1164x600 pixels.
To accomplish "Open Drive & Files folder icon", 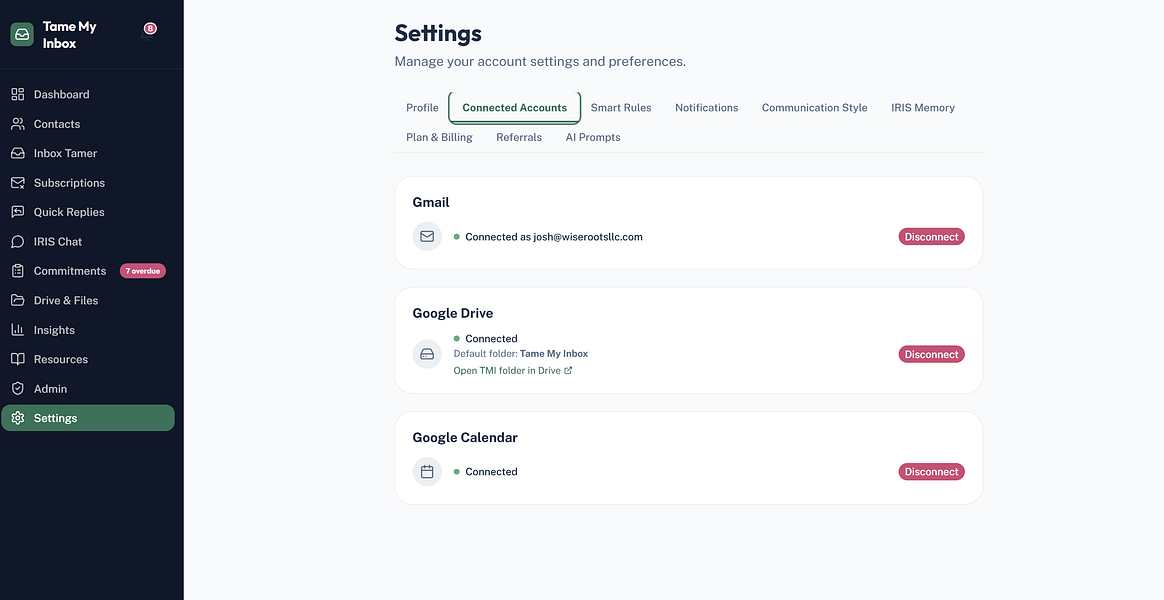I will 18,300.
